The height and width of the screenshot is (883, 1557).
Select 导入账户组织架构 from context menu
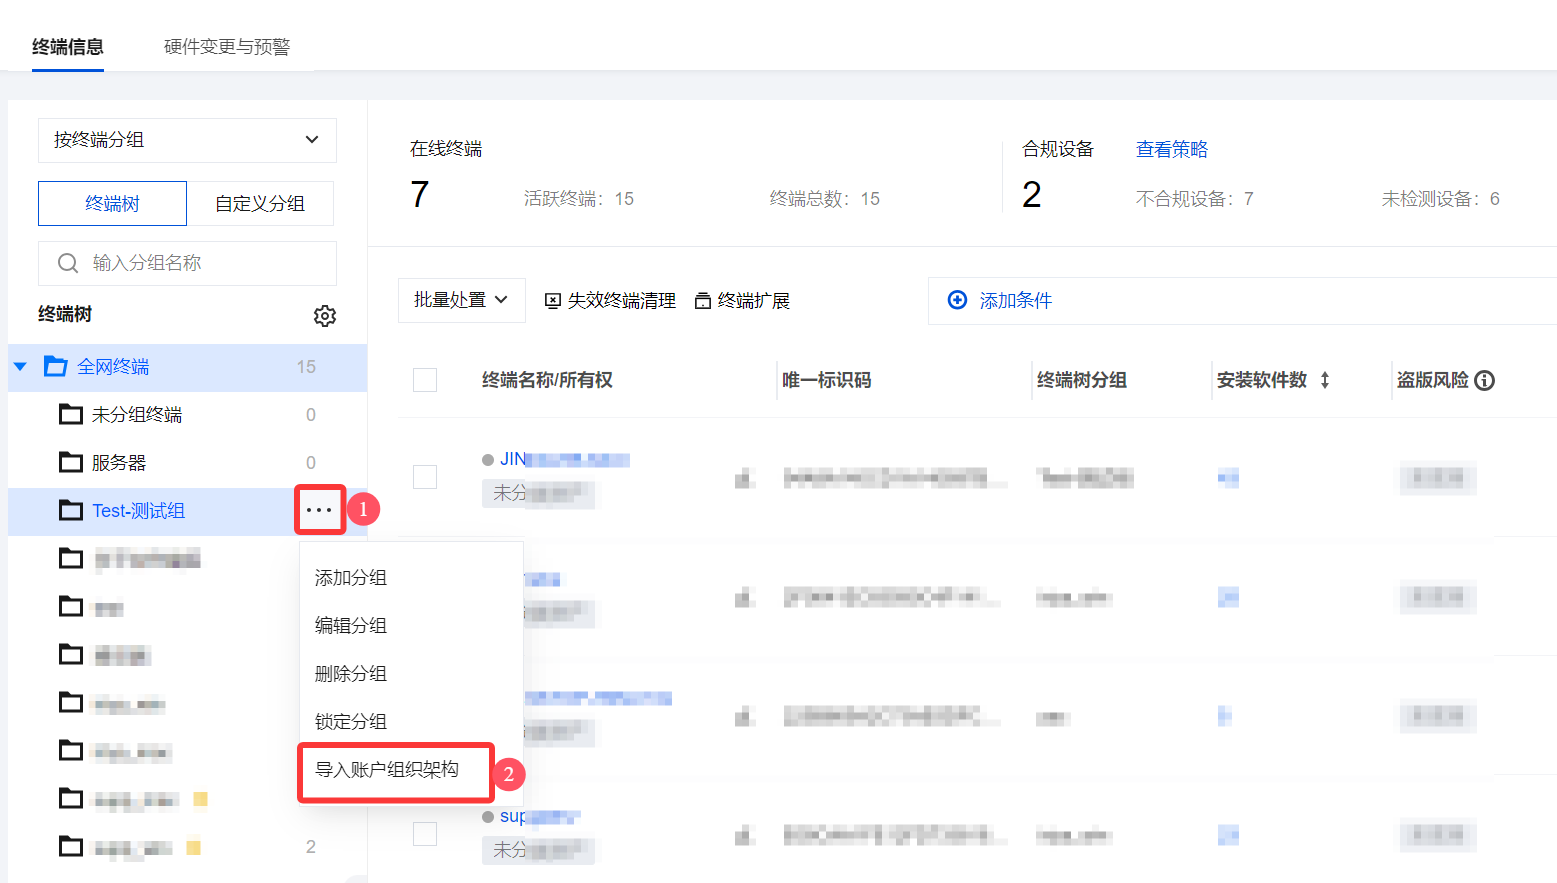point(388,770)
